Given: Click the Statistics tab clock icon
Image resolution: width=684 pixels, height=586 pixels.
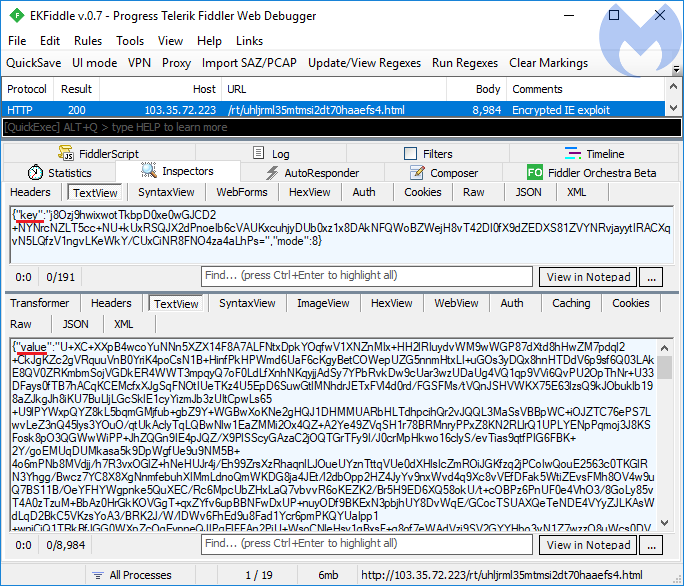Looking at the screenshot, I should point(35,172).
